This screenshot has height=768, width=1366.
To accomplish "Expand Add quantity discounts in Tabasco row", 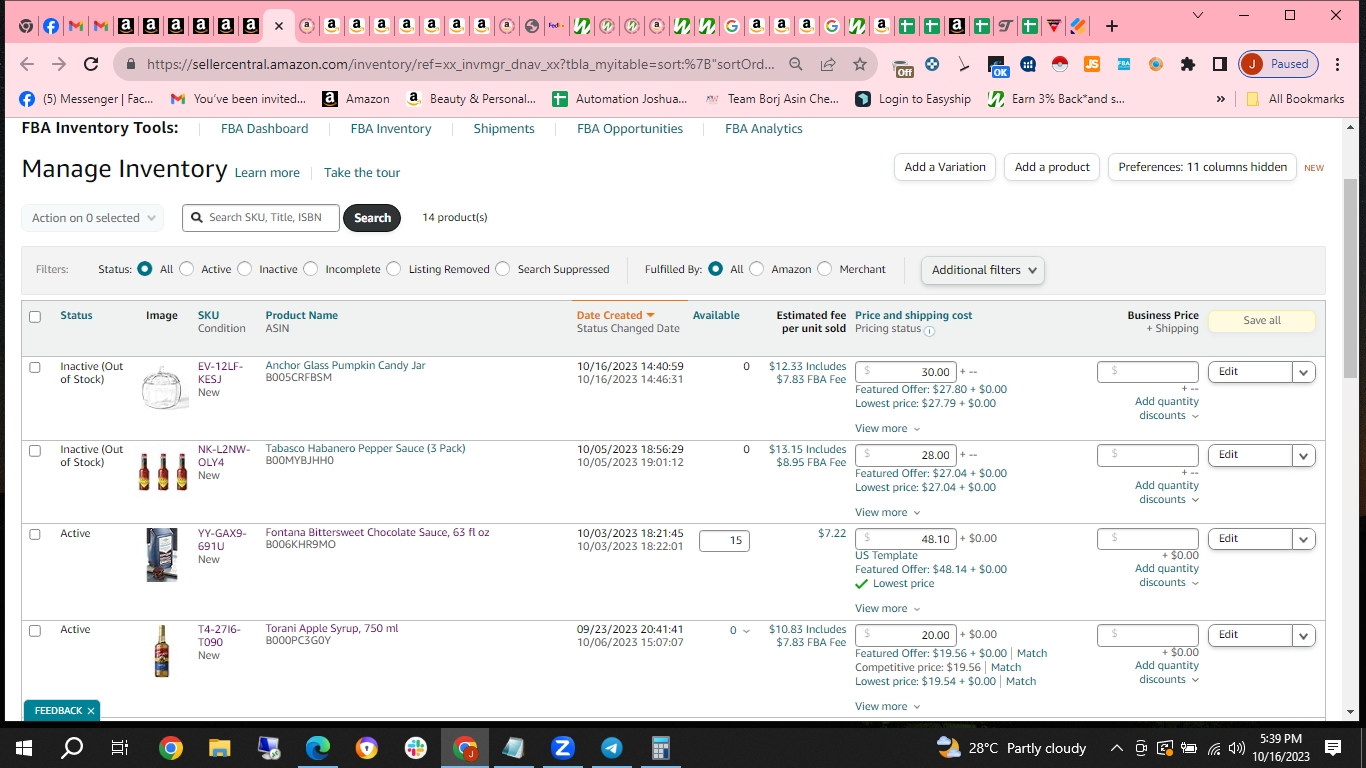I will pyautogui.click(x=1167, y=492).
